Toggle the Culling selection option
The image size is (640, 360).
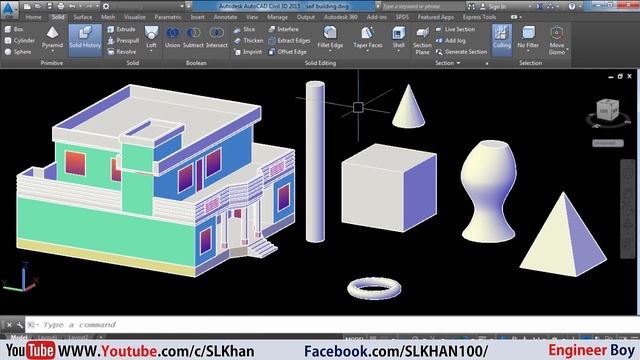pyautogui.click(x=502, y=39)
